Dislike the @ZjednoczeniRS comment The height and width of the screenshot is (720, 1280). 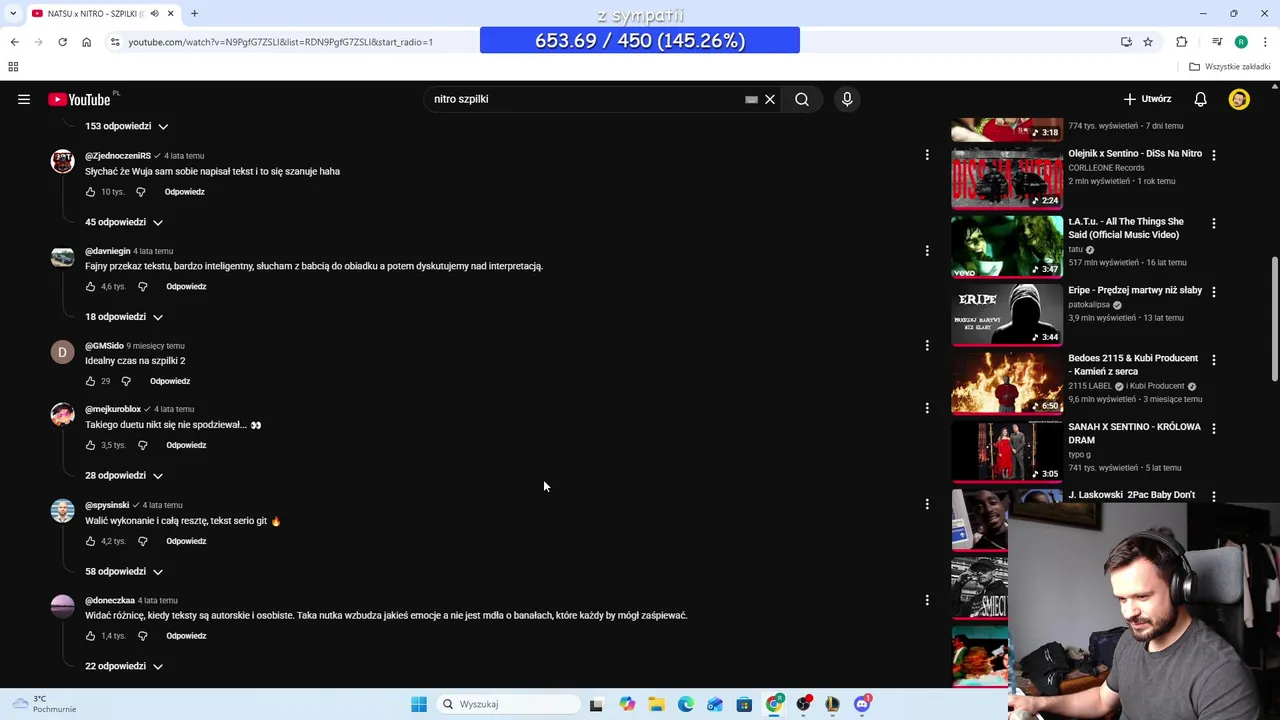[141, 191]
